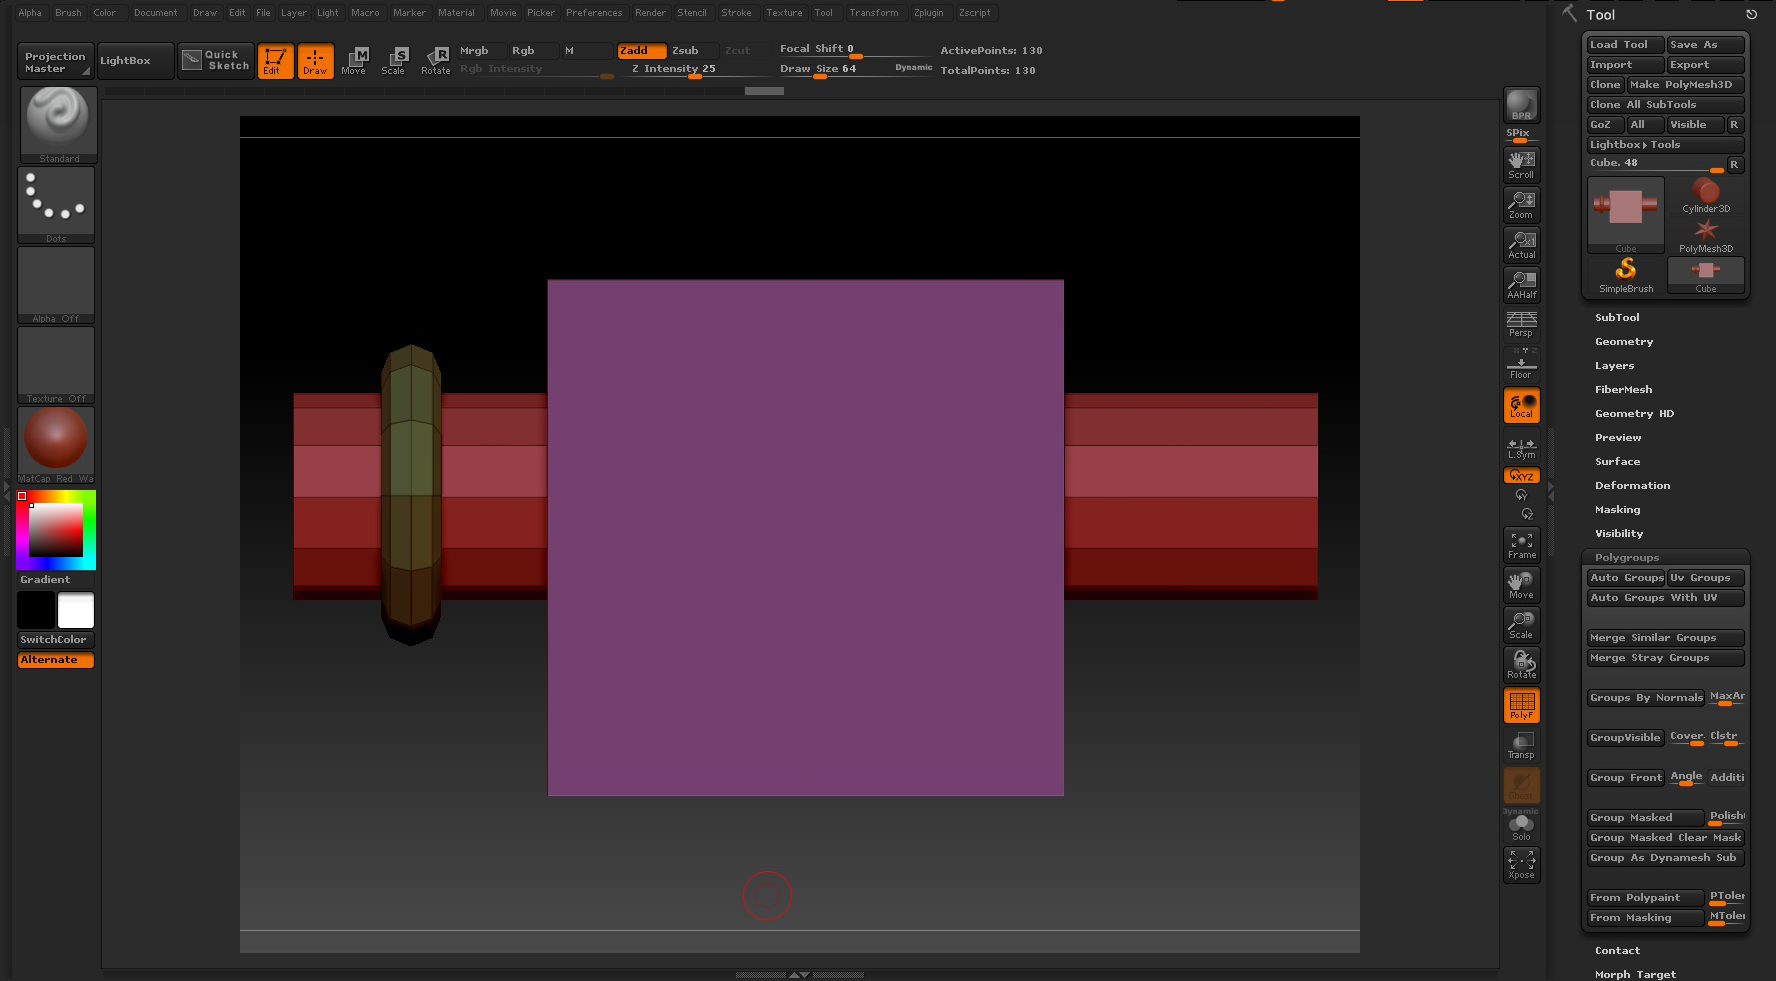Image resolution: width=1776 pixels, height=981 pixels.
Task: Click the Make PolyMesh3D button
Action: pyautogui.click(x=1685, y=85)
